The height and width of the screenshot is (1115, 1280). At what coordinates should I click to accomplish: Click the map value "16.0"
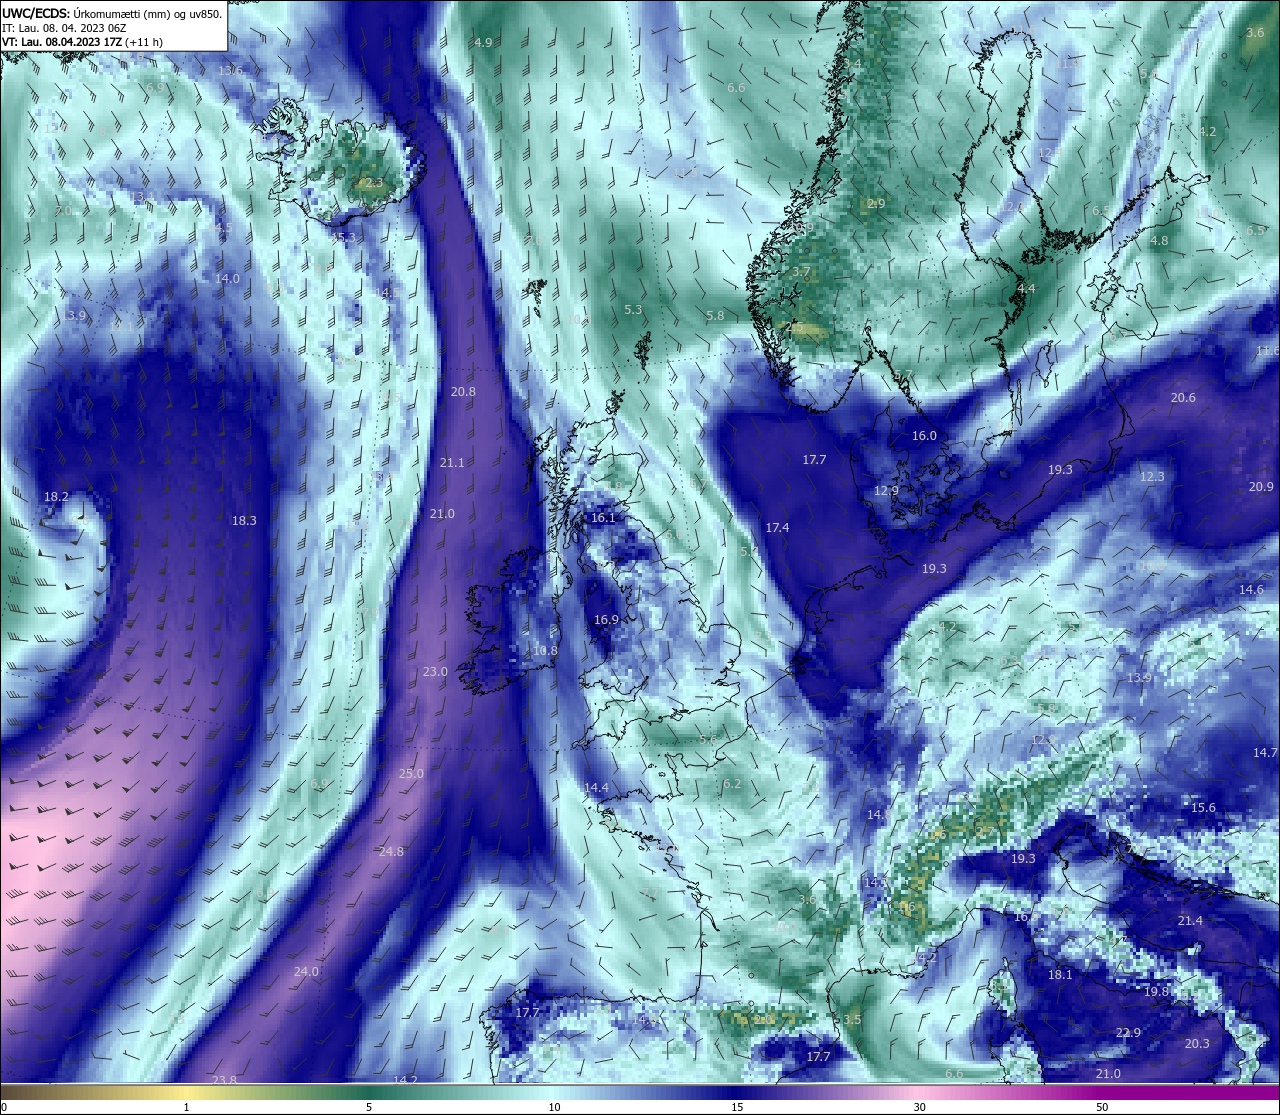[x=924, y=436]
